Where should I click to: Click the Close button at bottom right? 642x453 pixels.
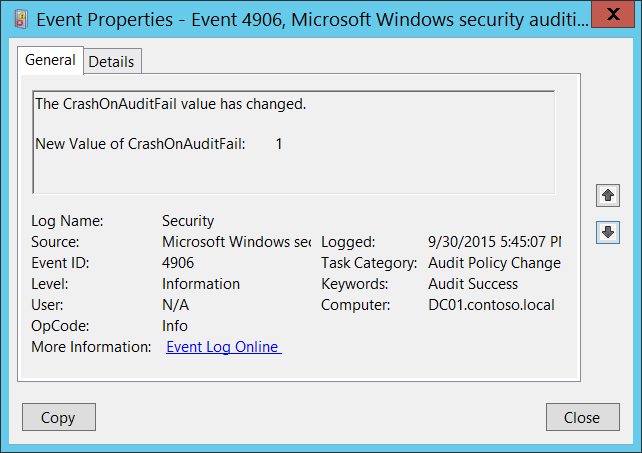click(x=581, y=417)
